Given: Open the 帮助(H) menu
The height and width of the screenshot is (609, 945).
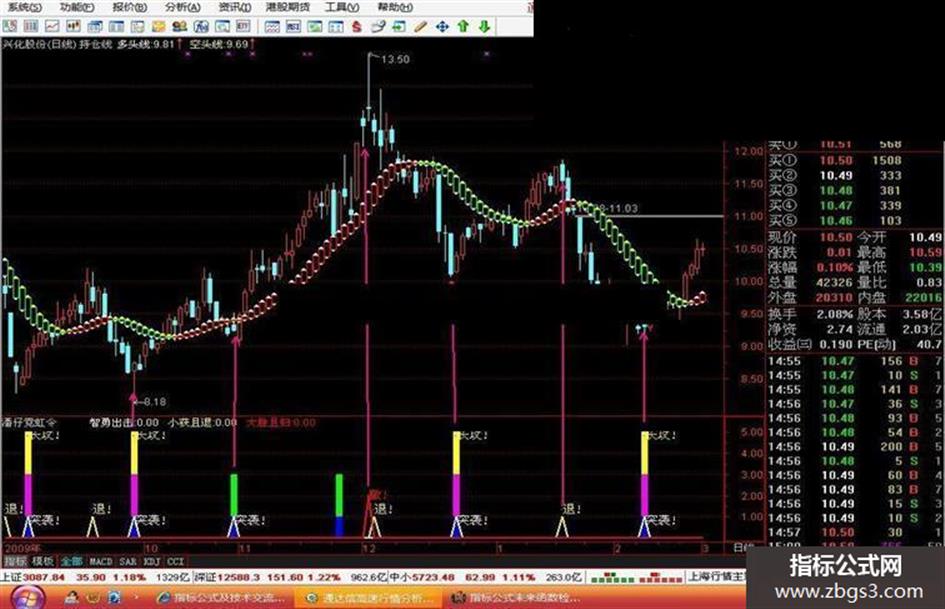Looking at the screenshot, I should click(x=394, y=7).
